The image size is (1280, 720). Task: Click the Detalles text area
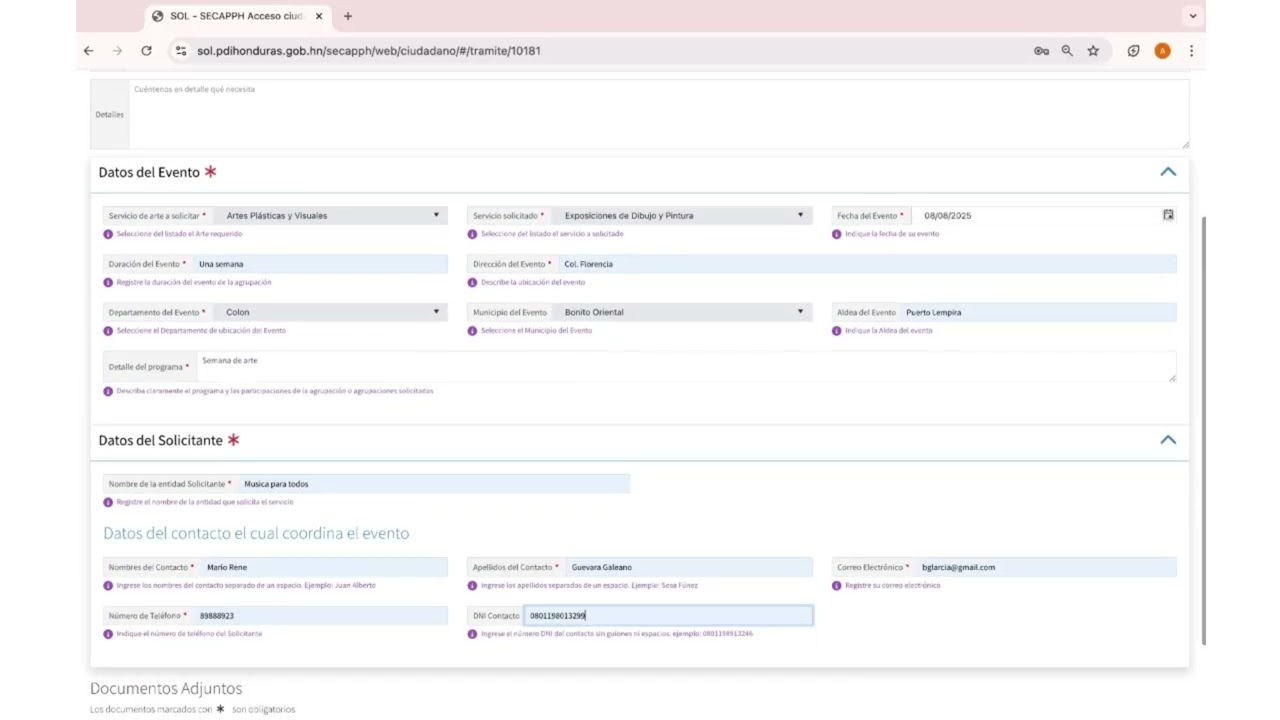point(659,115)
